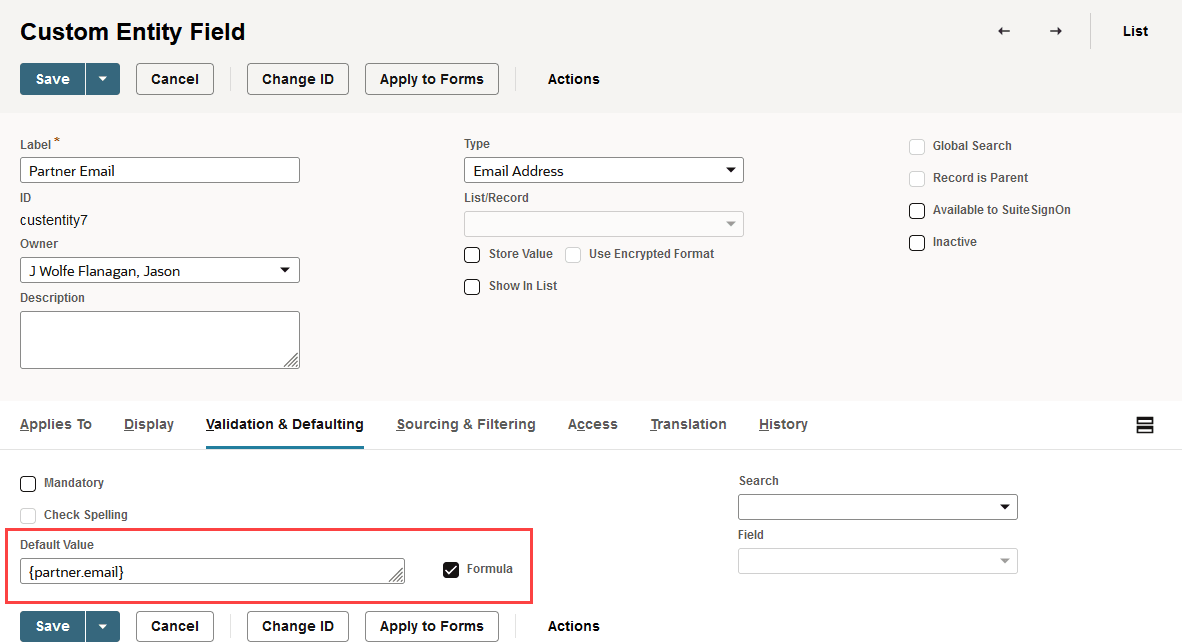Open the Owner dropdown
The height and width of the screenshot is (642, 1182).
point(160,271)
